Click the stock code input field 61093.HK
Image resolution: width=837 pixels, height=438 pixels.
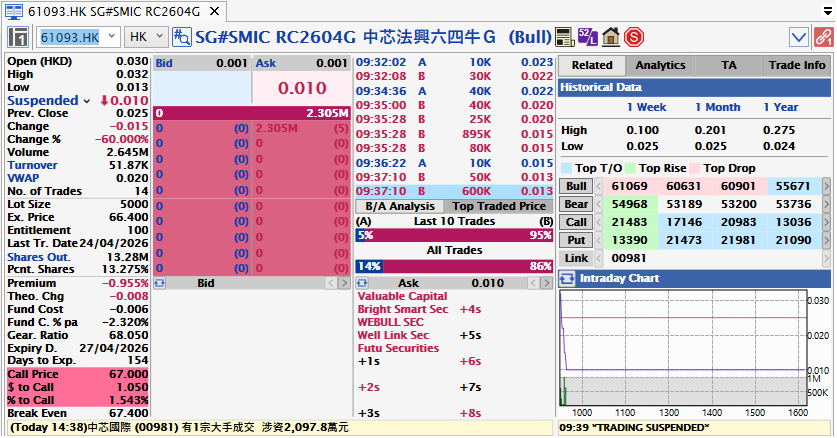click(68, 38)
